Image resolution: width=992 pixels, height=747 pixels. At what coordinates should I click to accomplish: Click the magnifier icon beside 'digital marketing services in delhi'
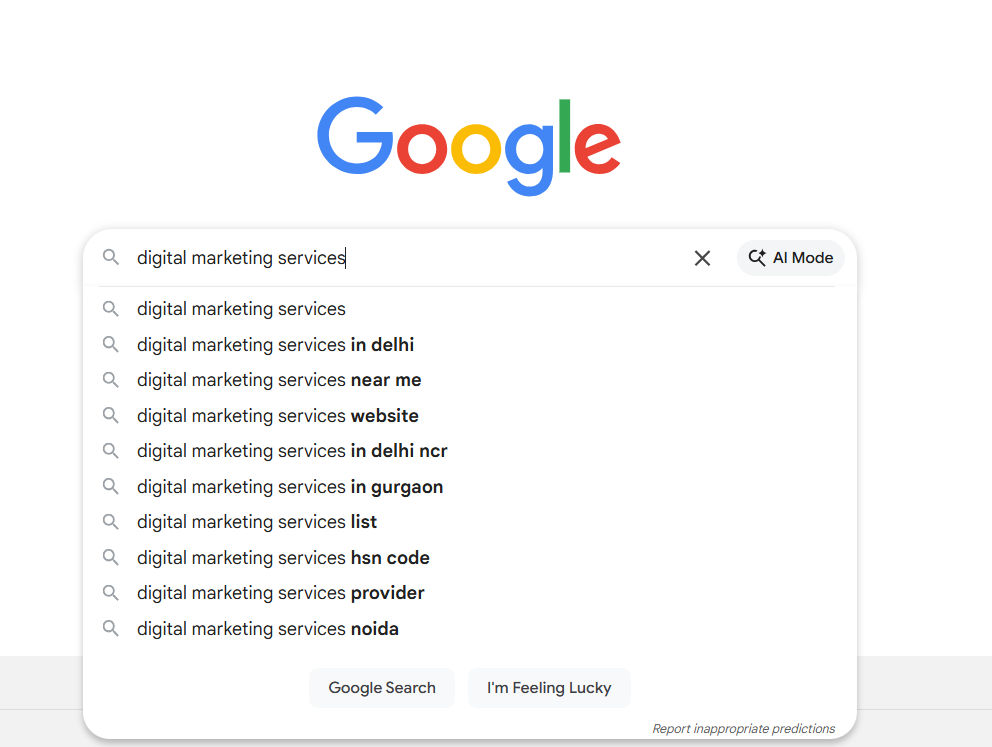[x=111, y=344]
